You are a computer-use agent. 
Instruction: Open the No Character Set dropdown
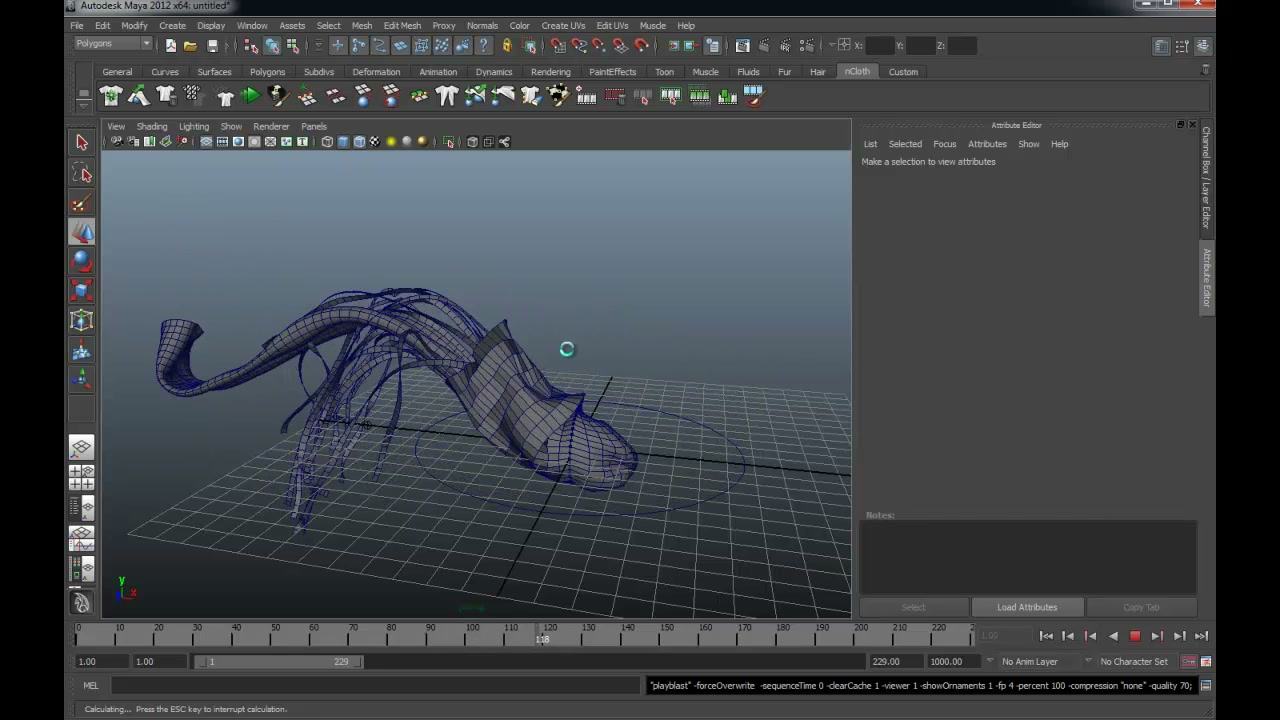(1133, 662)
